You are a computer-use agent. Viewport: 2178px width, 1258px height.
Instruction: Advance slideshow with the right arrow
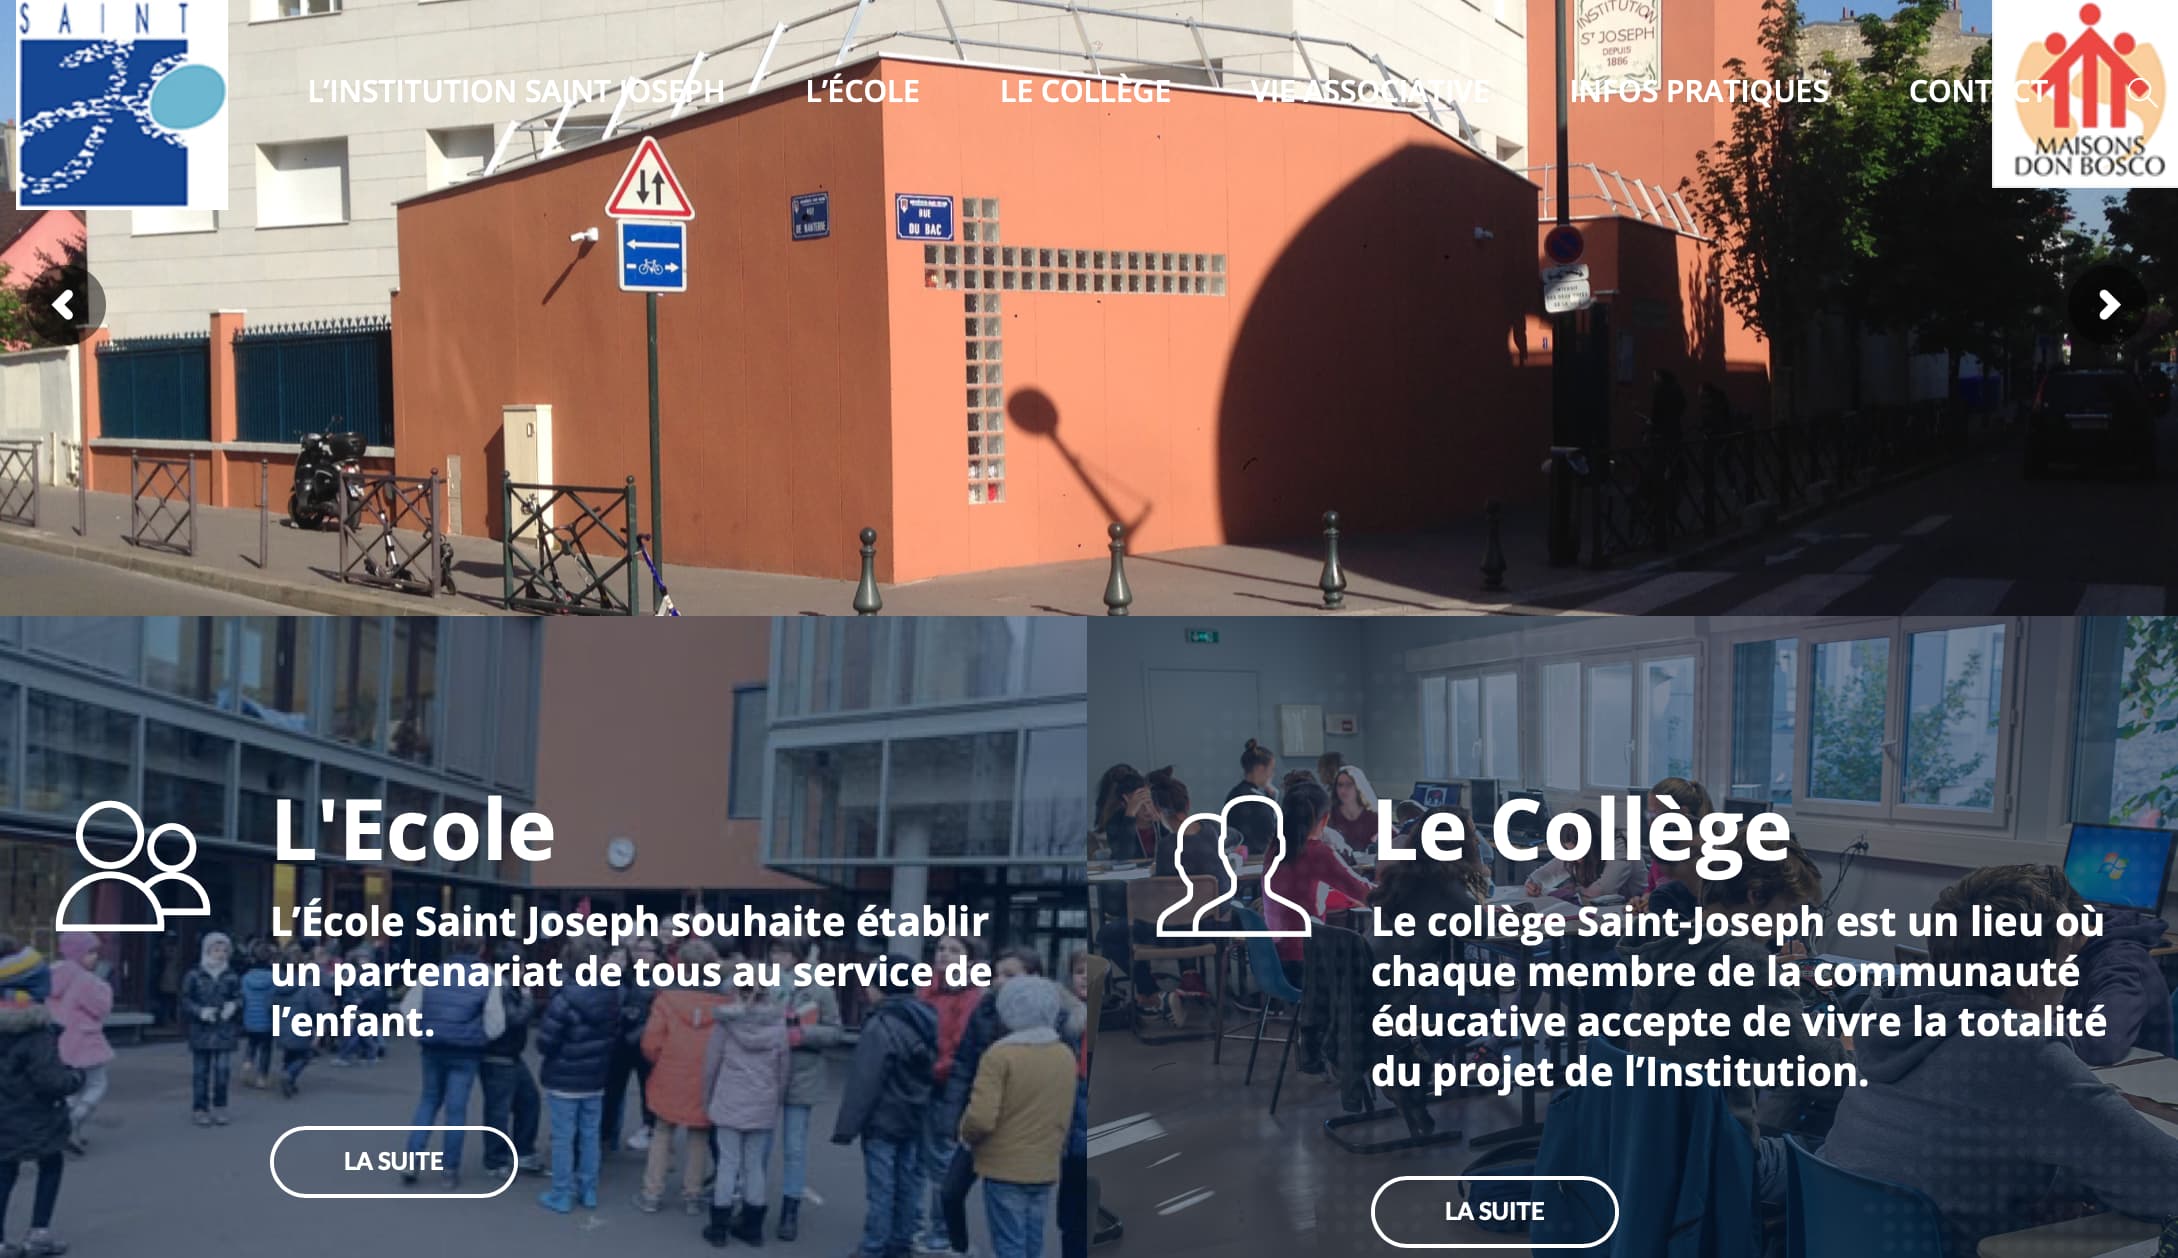click(2108, 305)
